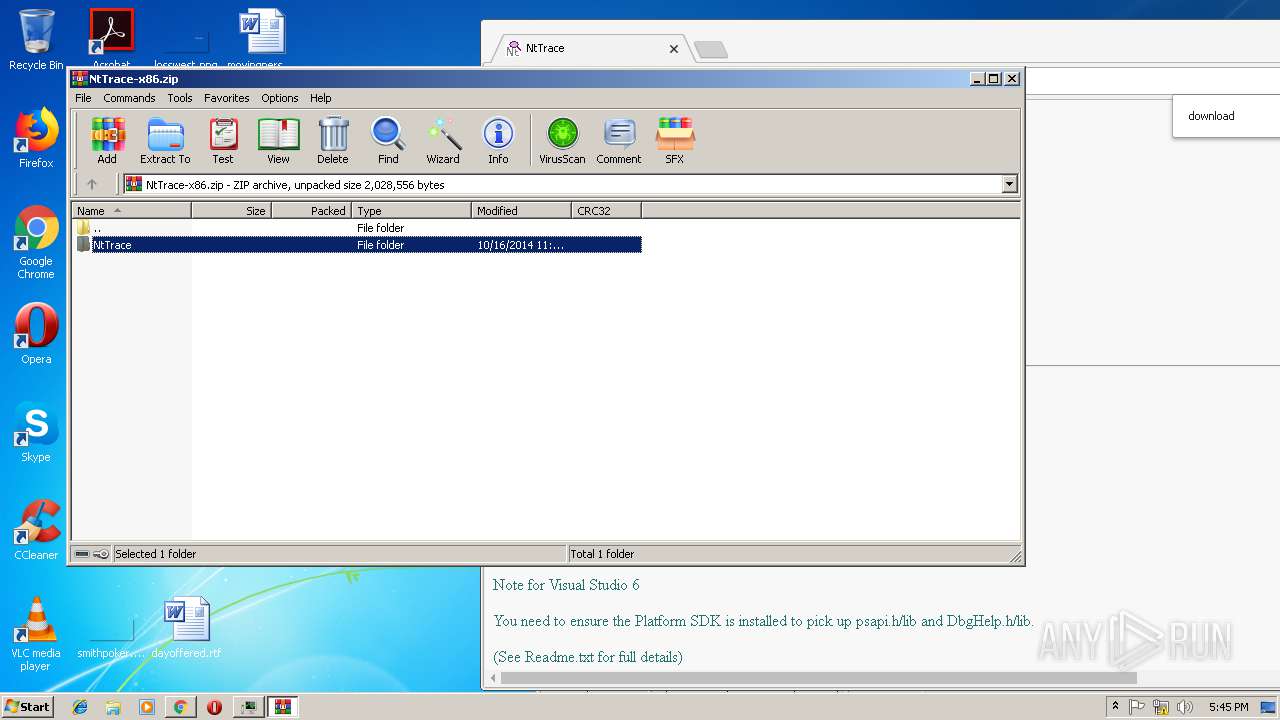Sort the list by Name column
1280x720 pixels.
pos(131,211)
